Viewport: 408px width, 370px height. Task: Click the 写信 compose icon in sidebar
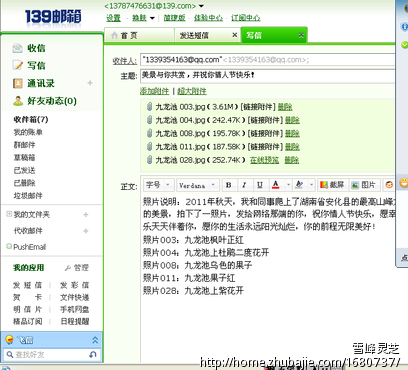(x=17, y=65)
